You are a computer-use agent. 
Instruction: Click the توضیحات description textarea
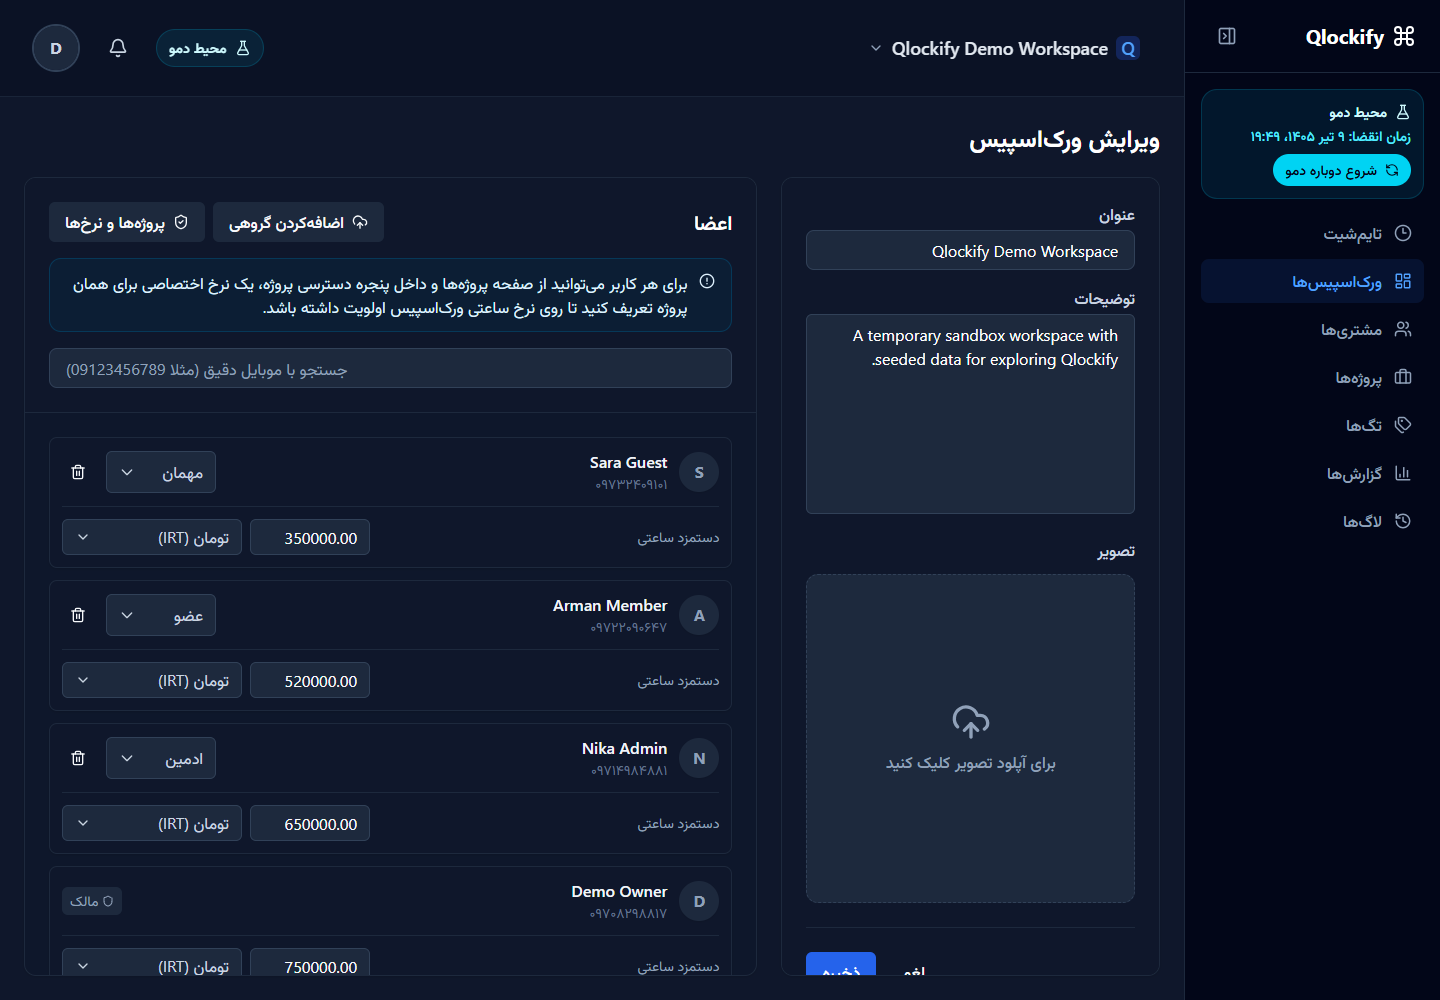[x=970, y=414]
